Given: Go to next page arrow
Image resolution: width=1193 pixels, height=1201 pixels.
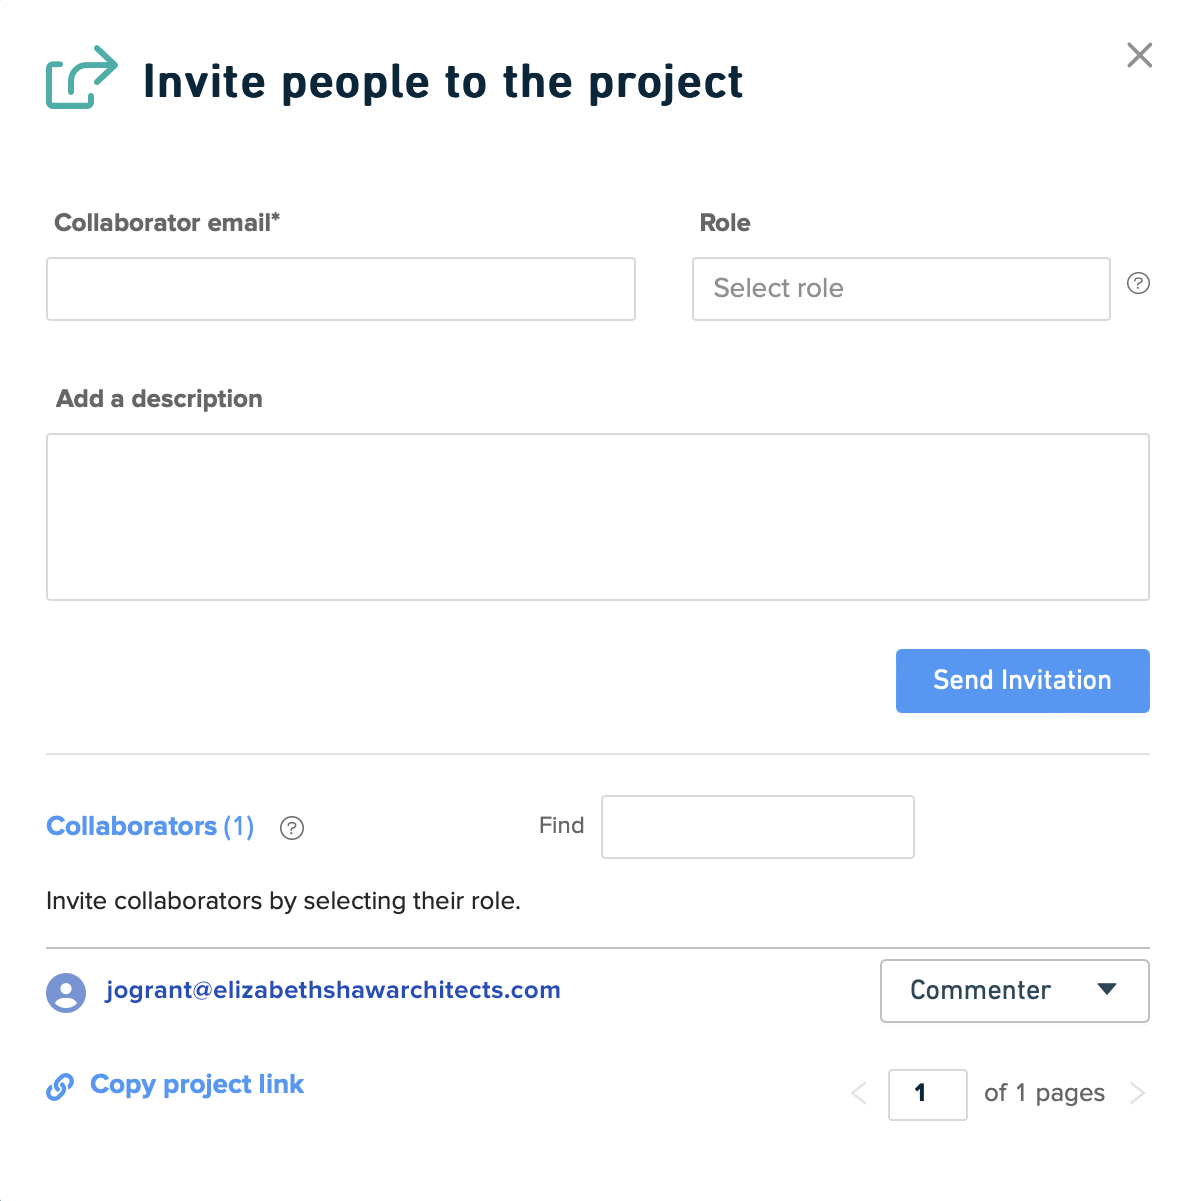Looking at the screenshot, I should pyautogui.click(x=1137, y=1093).
